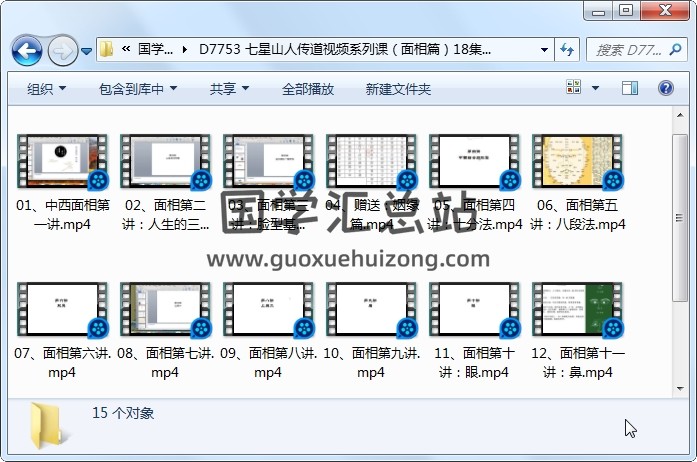
Task: Close the Explorer window
Action: coord(665,11)
